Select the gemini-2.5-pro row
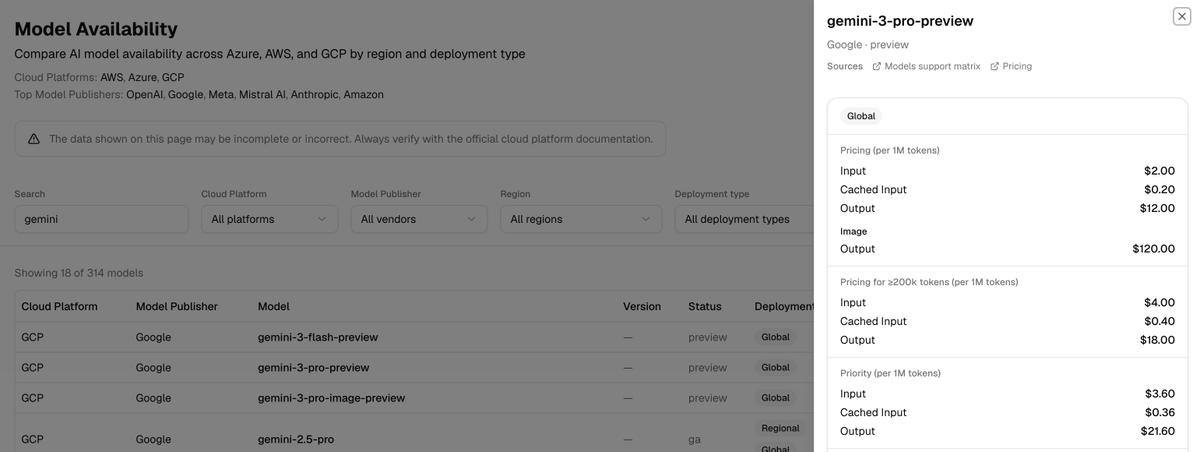The height and width of the screenshot is (452, 1200). coord(414,433)
